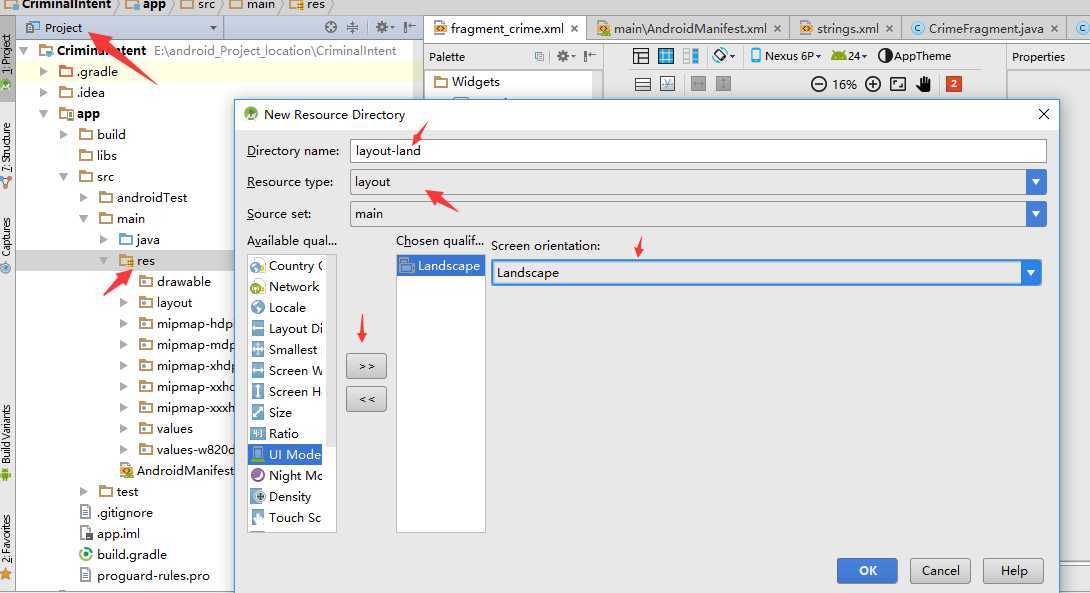The width and height of the screenshot is (1090, 593).
Task: Expand the layout folder under res
Action: [124, 303]
